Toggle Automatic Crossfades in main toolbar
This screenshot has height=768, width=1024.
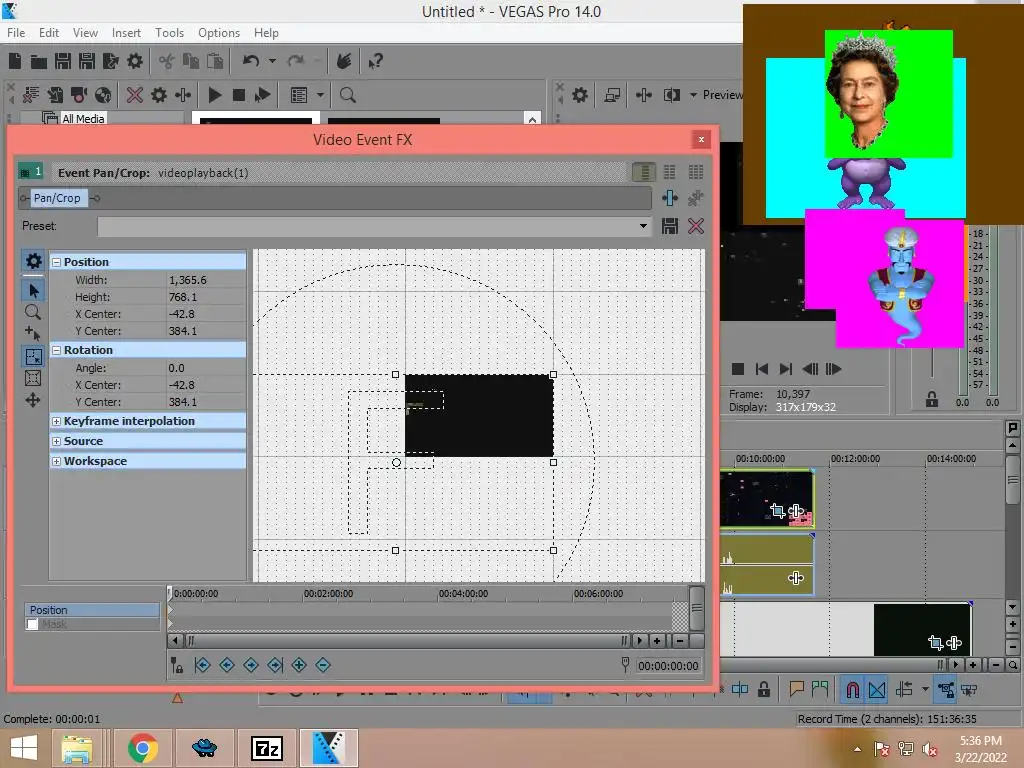coord(877,690)
